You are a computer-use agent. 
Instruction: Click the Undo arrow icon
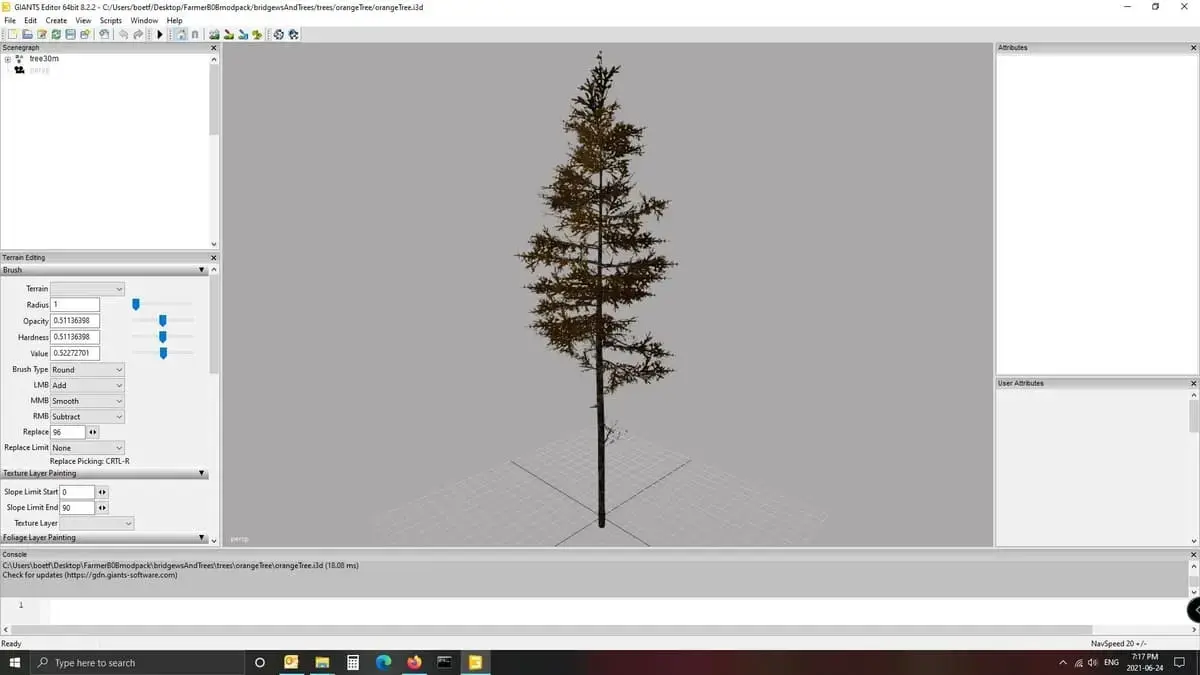[123, 35]
